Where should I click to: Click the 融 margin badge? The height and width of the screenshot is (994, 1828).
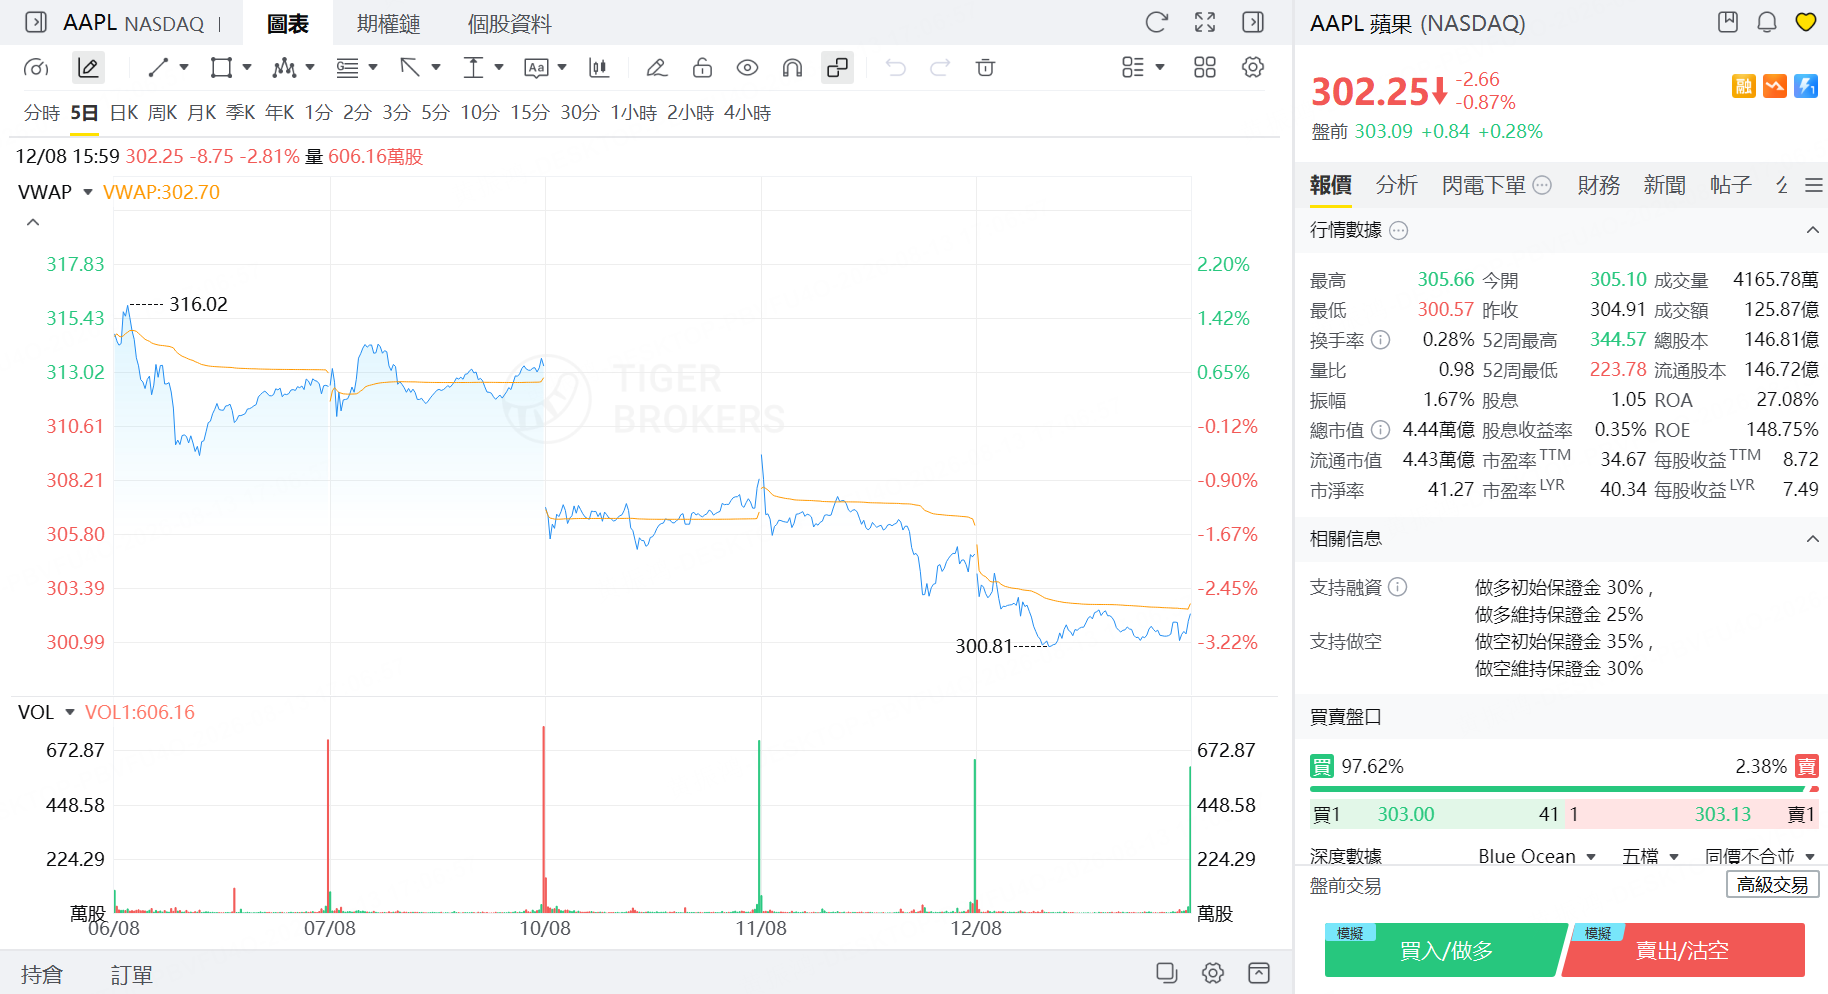pyautogui.click(x=1744, y=86)
